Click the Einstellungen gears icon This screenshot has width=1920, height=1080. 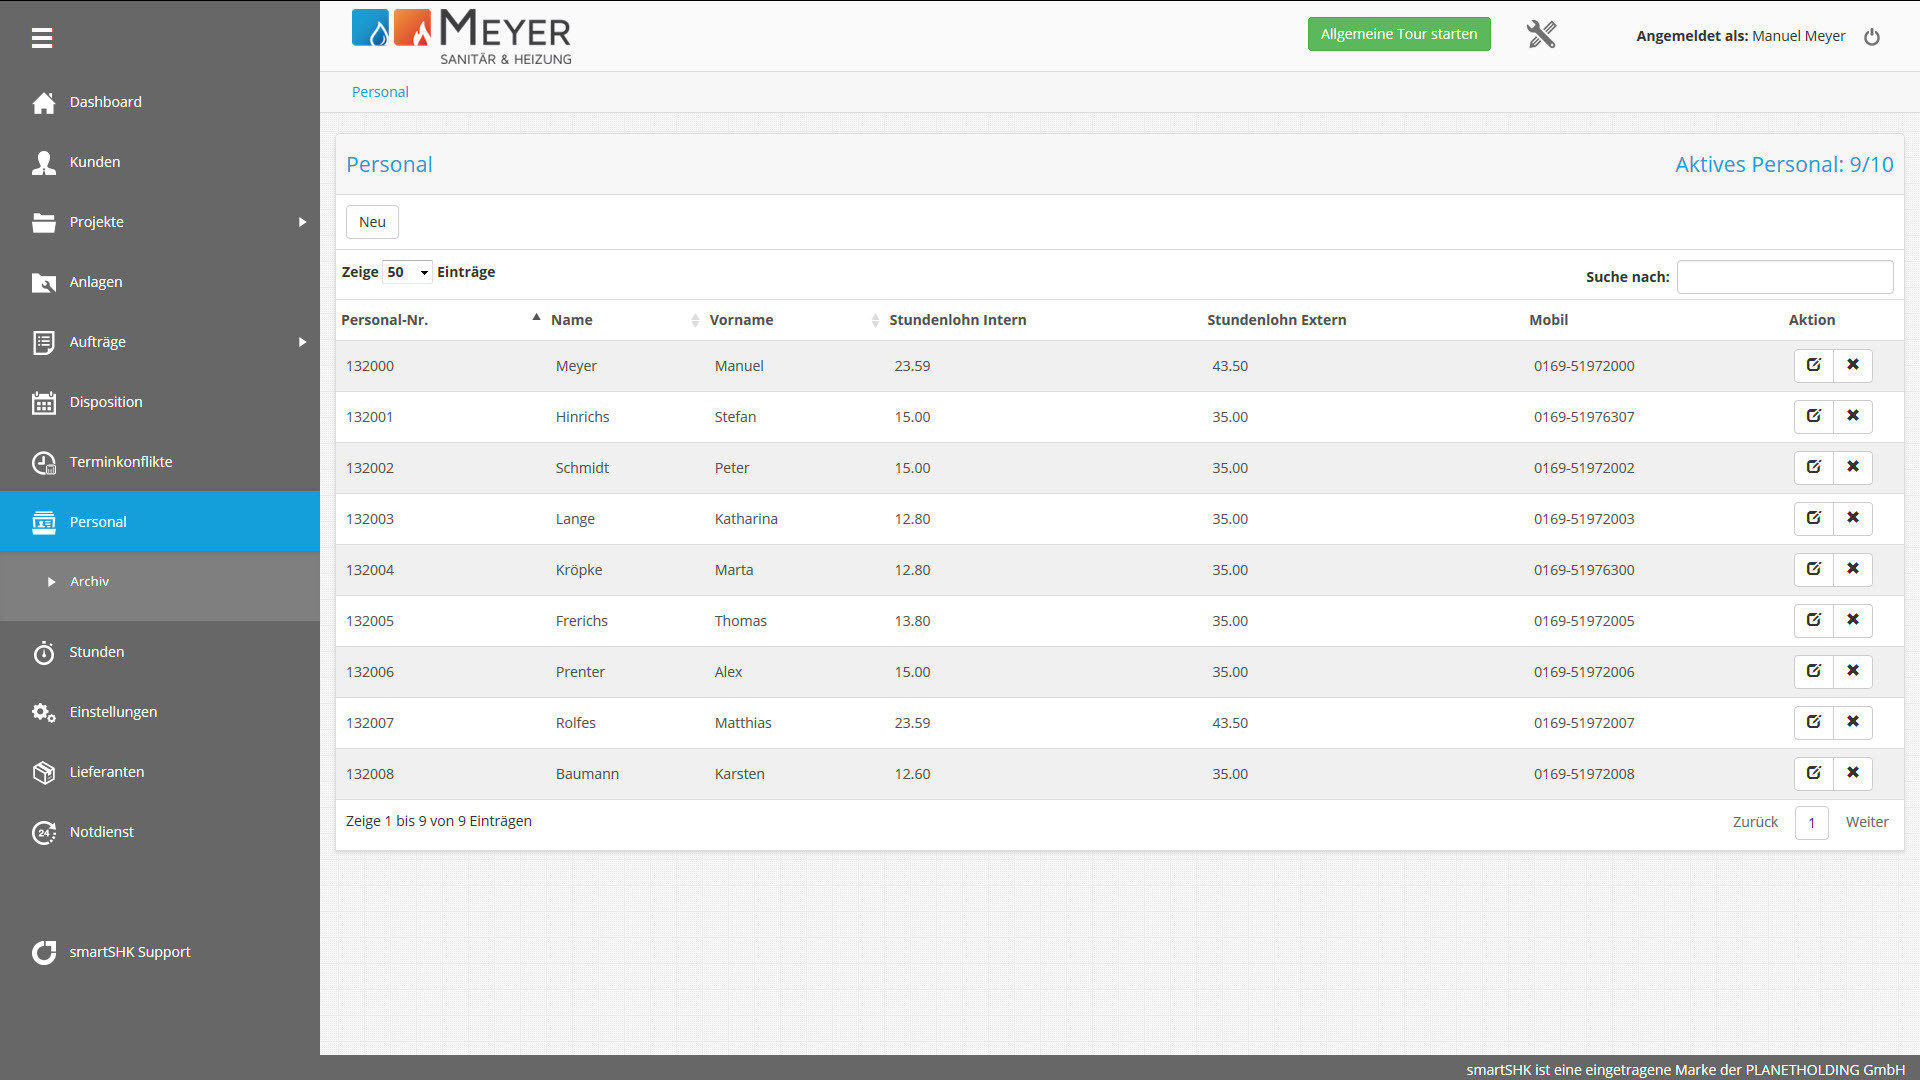coord(43,712)
